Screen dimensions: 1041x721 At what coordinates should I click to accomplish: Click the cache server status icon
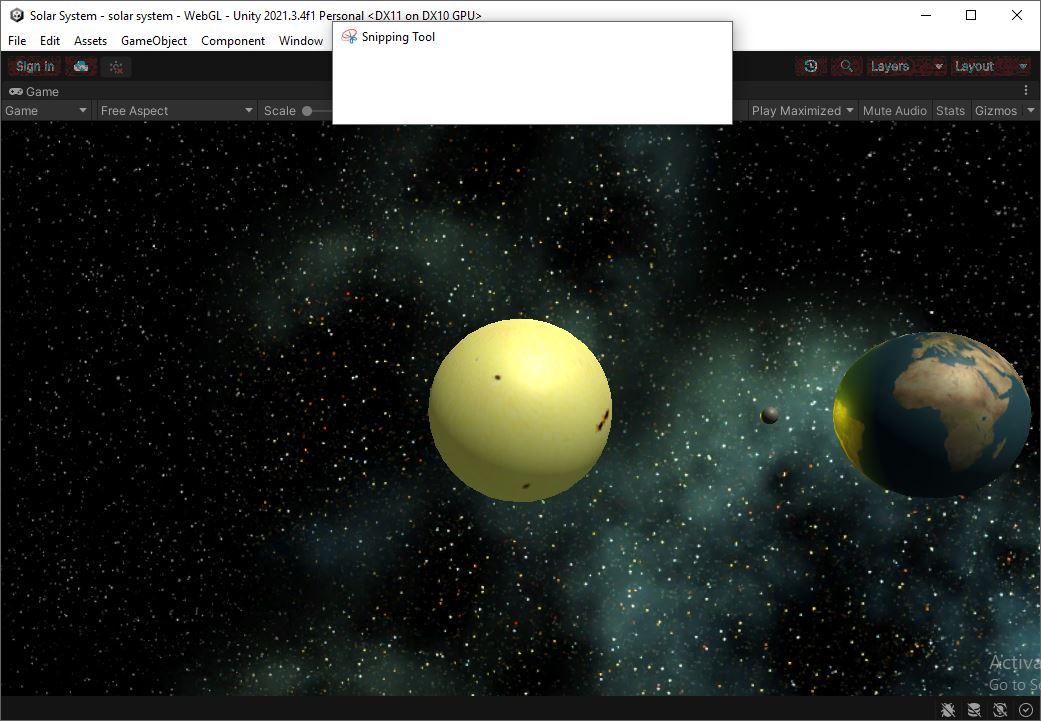[973, 709]
